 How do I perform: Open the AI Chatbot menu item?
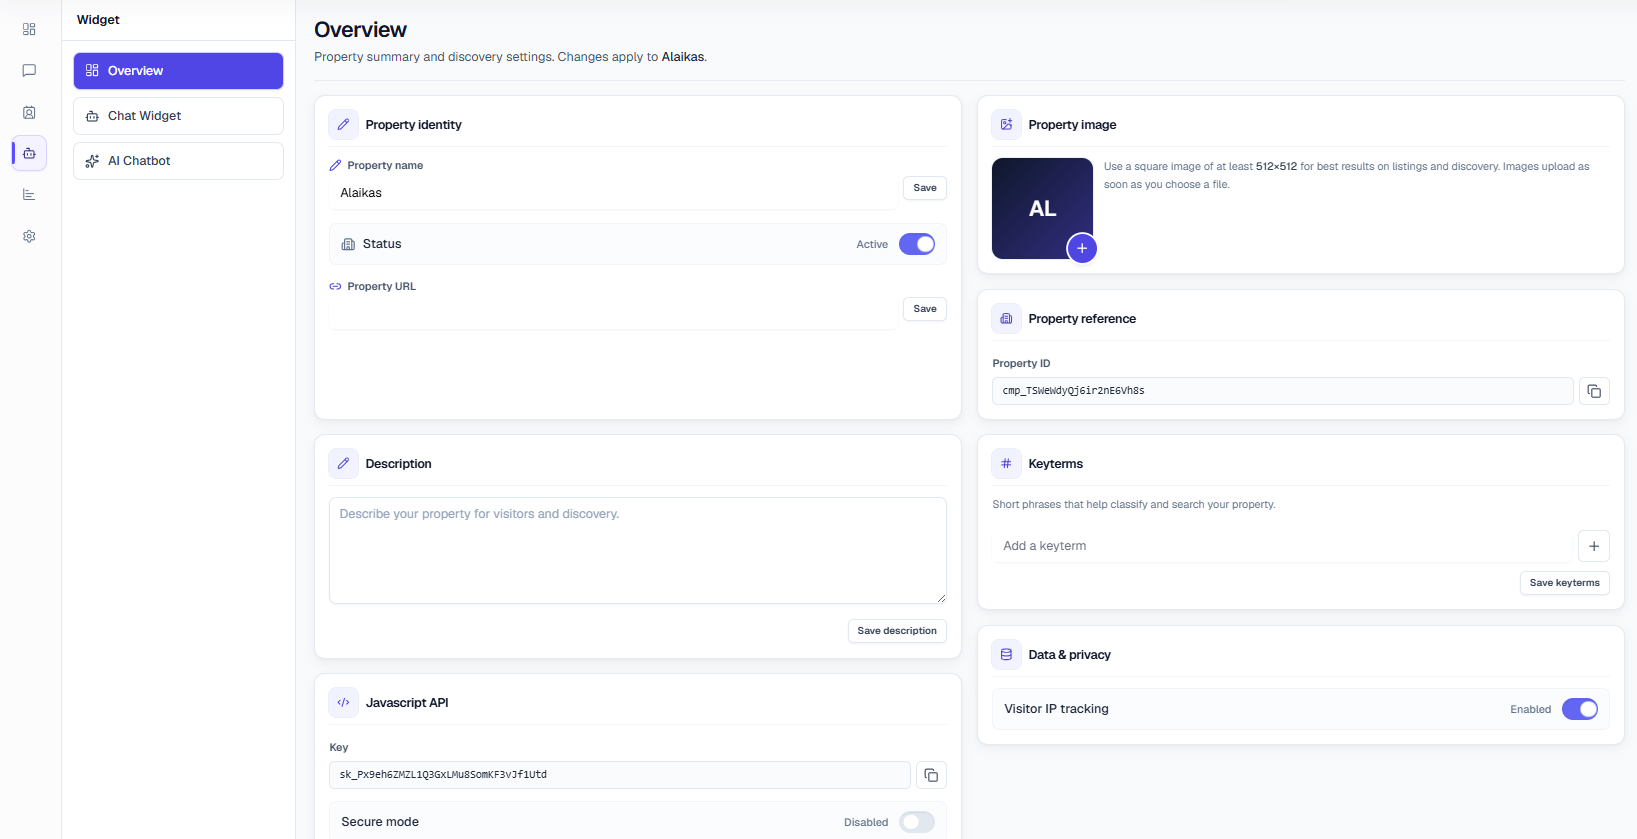coord(178,161)
